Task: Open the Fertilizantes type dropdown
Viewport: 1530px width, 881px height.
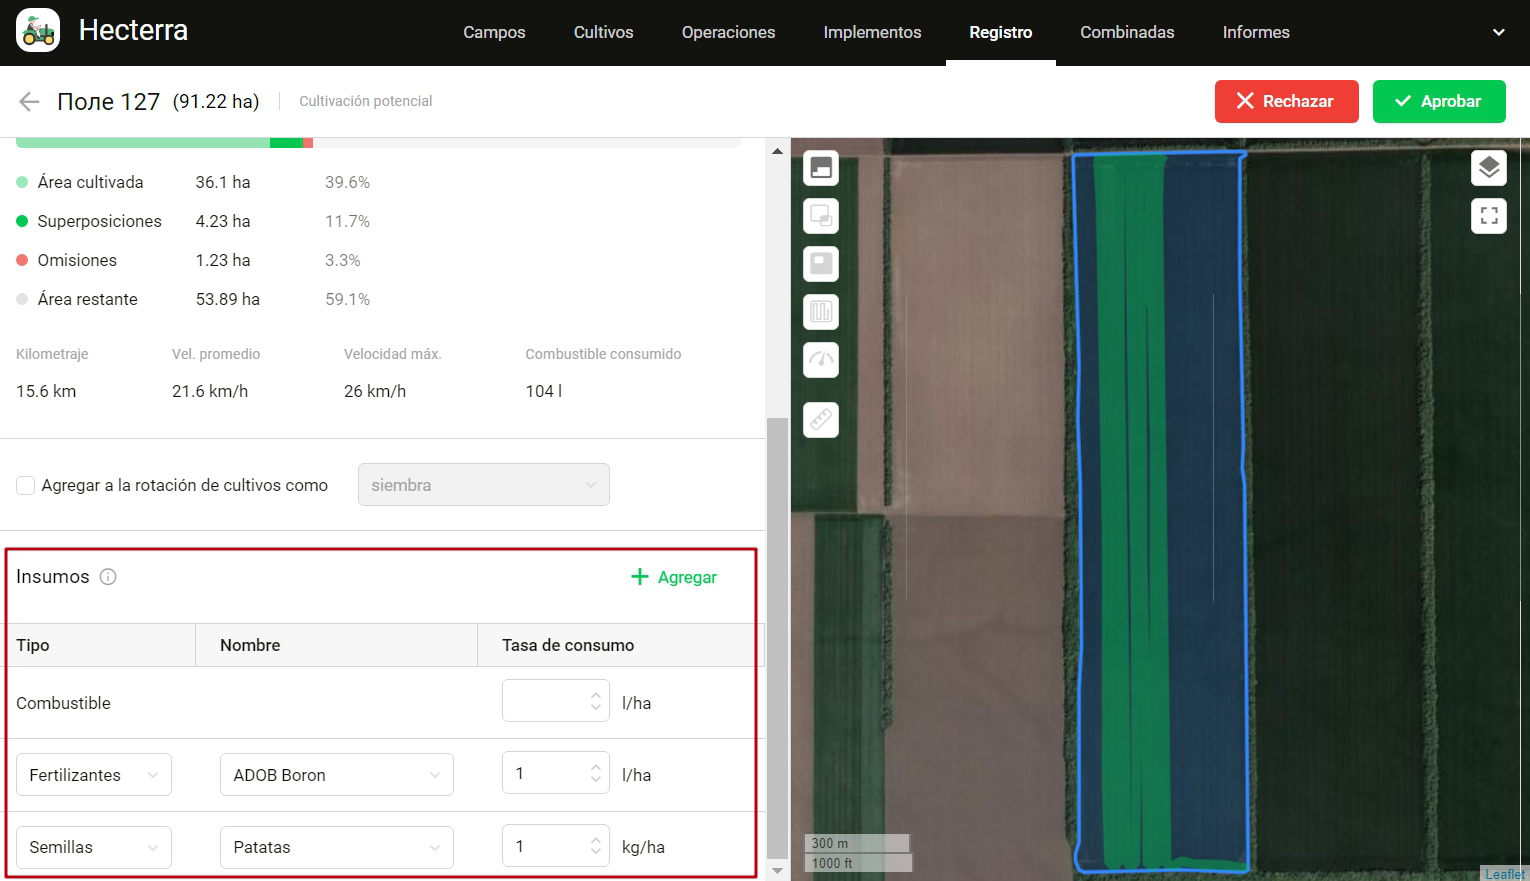Action: pos(94,775)
